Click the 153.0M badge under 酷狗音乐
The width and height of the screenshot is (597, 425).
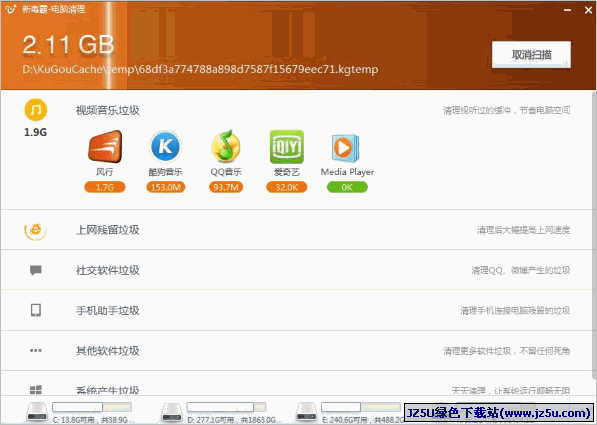[165, 187]
